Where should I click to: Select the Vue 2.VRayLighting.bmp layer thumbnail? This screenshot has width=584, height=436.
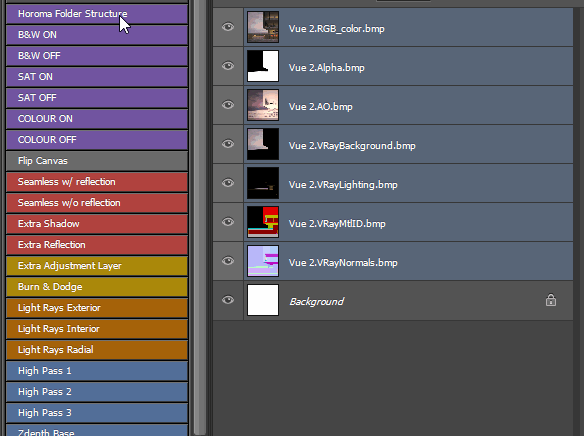click(x=263, y=183)
